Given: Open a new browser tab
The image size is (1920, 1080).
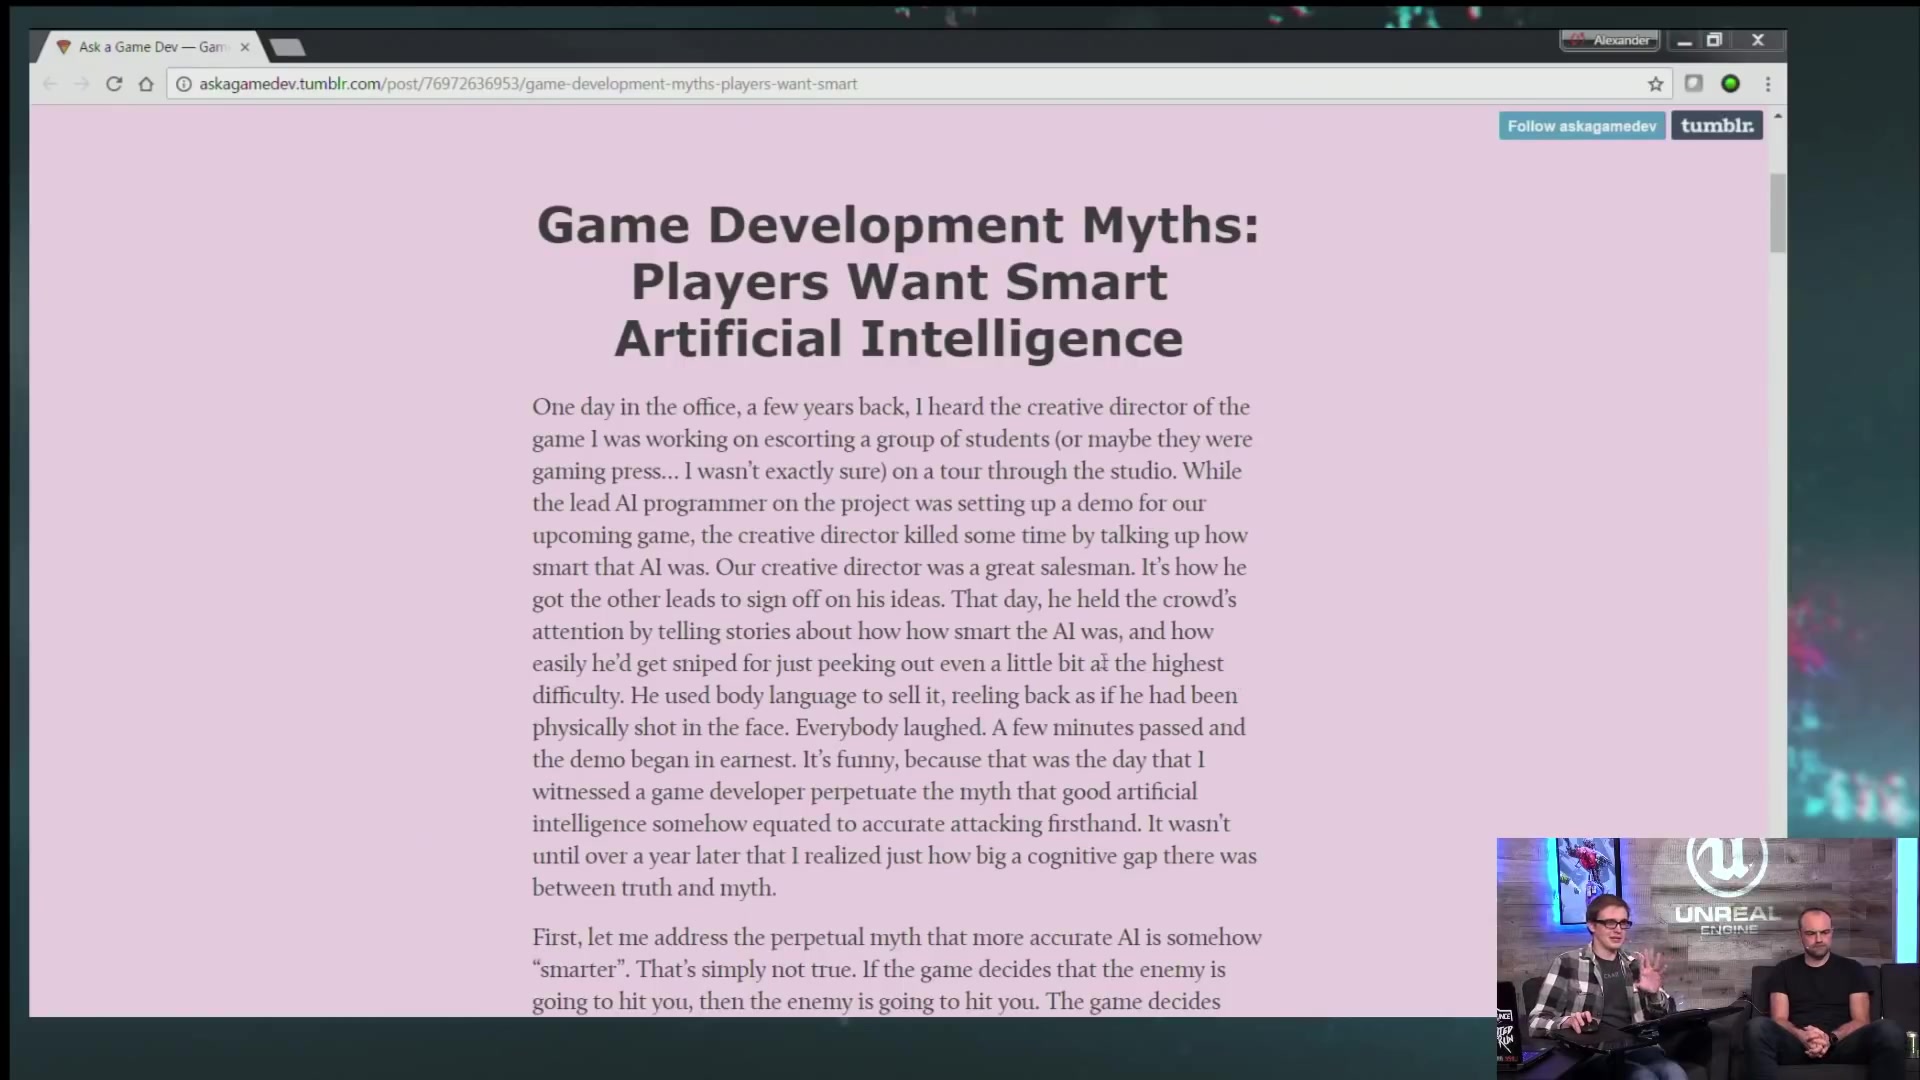Looking at the screenshot, I should pos(288,47).
